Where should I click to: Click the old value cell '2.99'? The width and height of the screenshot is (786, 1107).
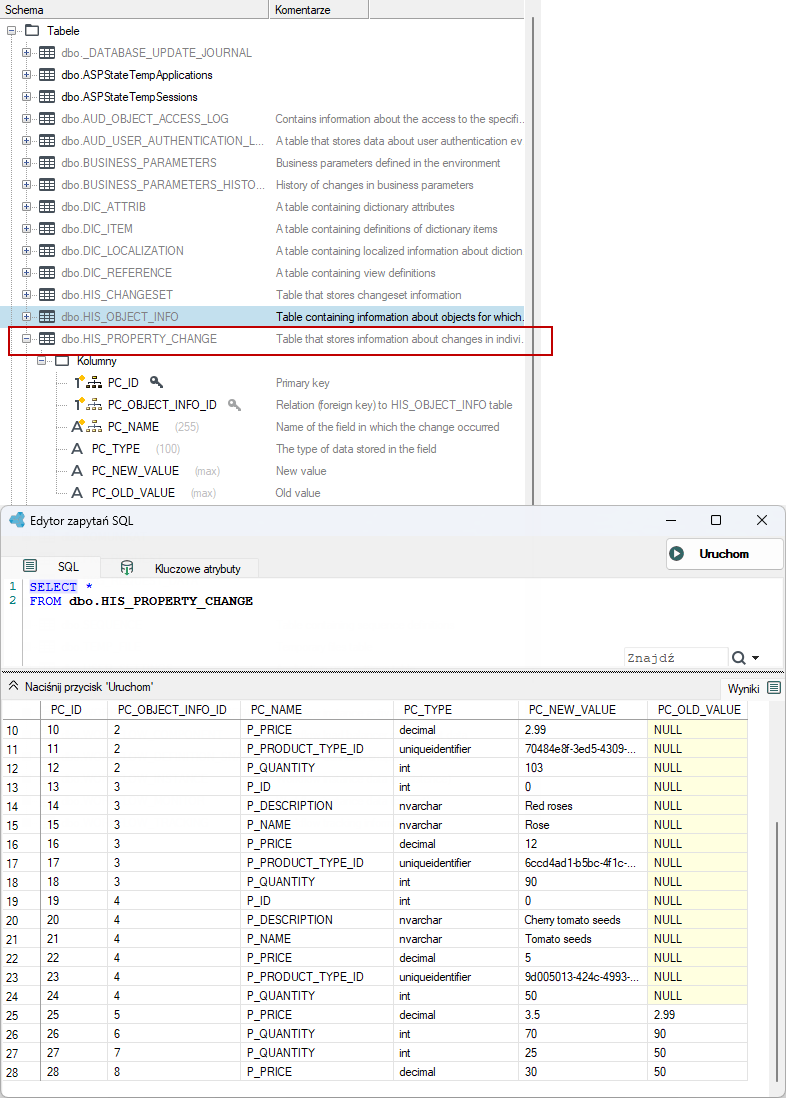pyautogui.click(x=698, y=1015)
